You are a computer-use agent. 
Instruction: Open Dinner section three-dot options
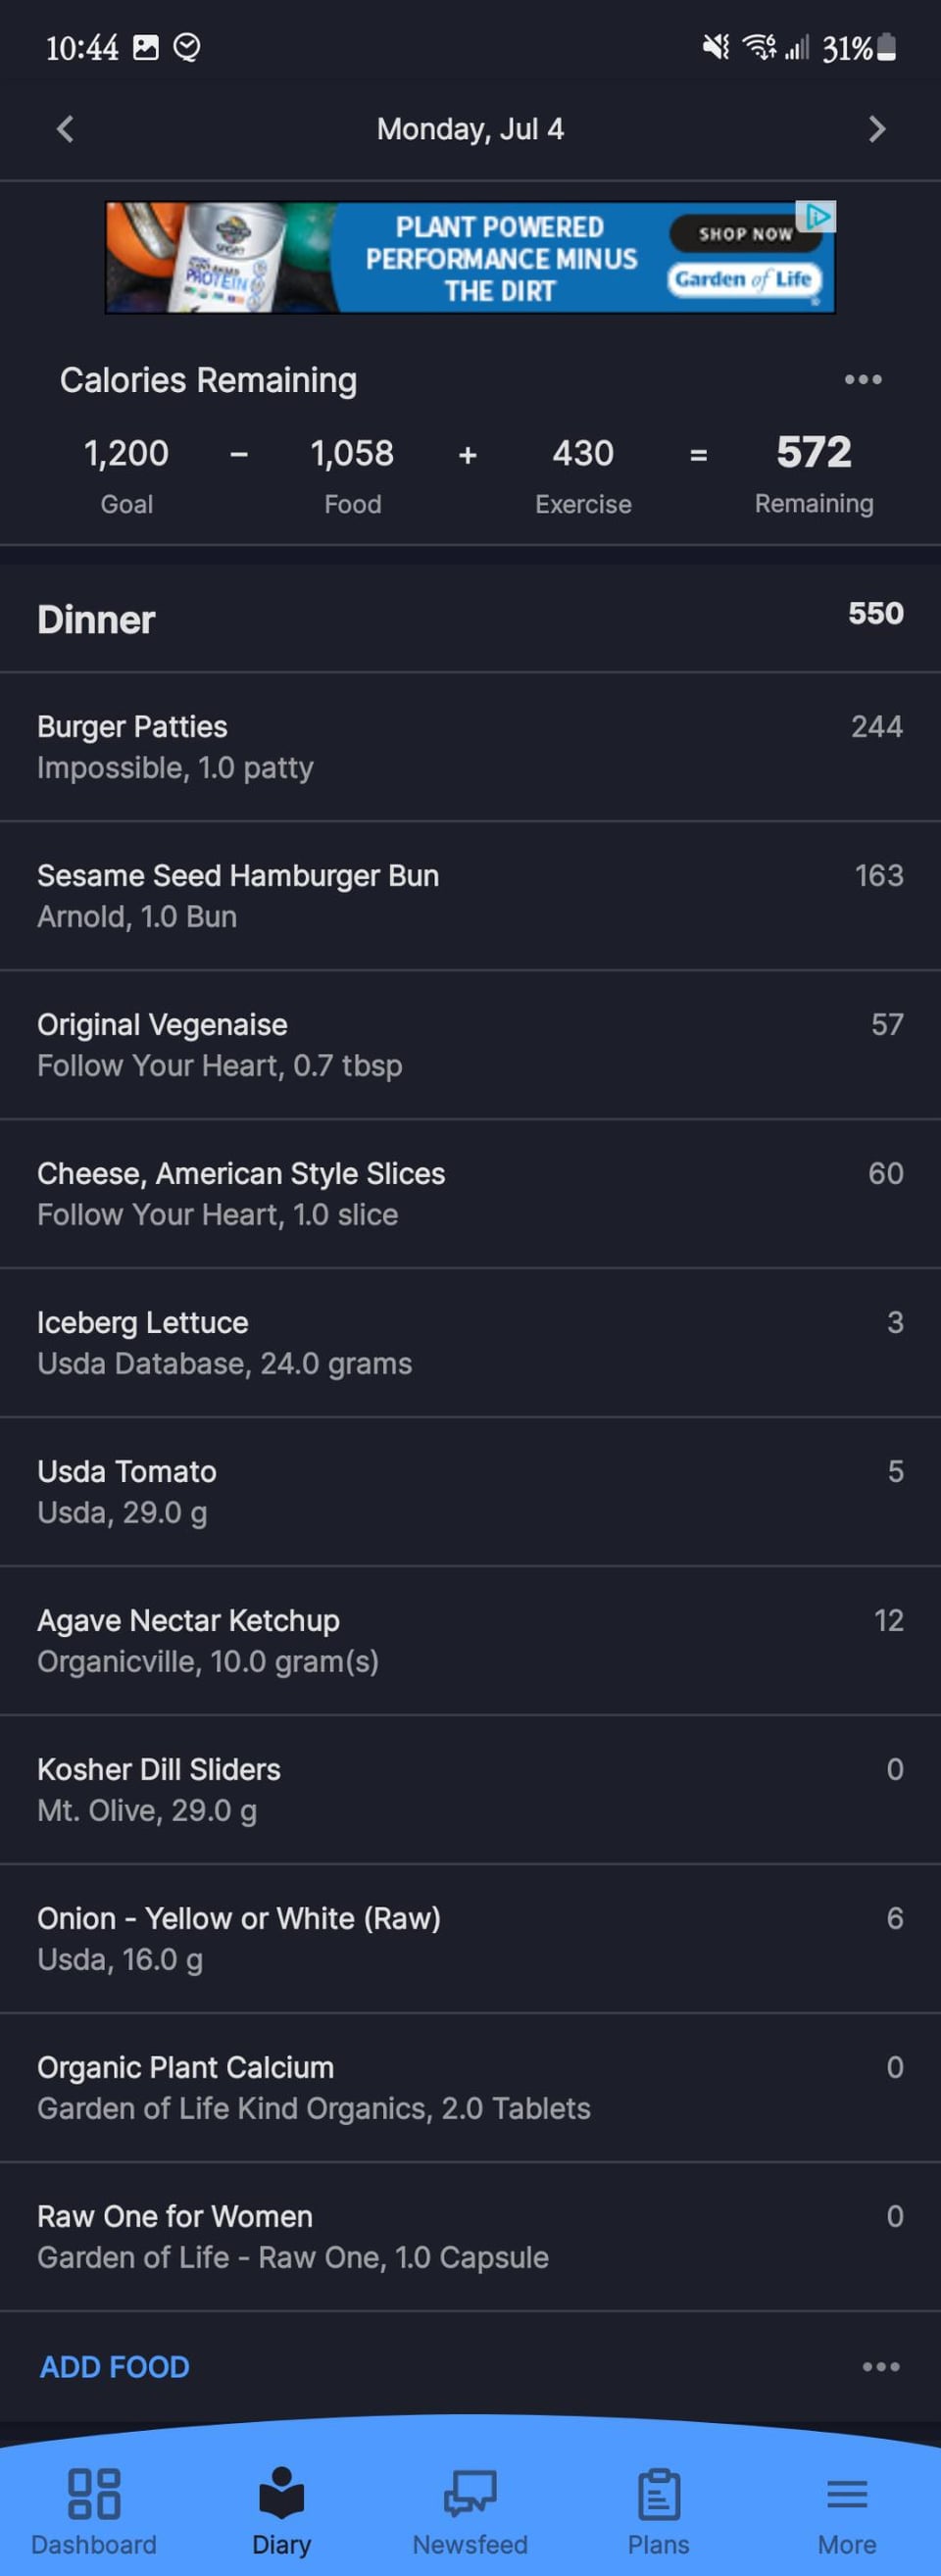coord(880,2366)
